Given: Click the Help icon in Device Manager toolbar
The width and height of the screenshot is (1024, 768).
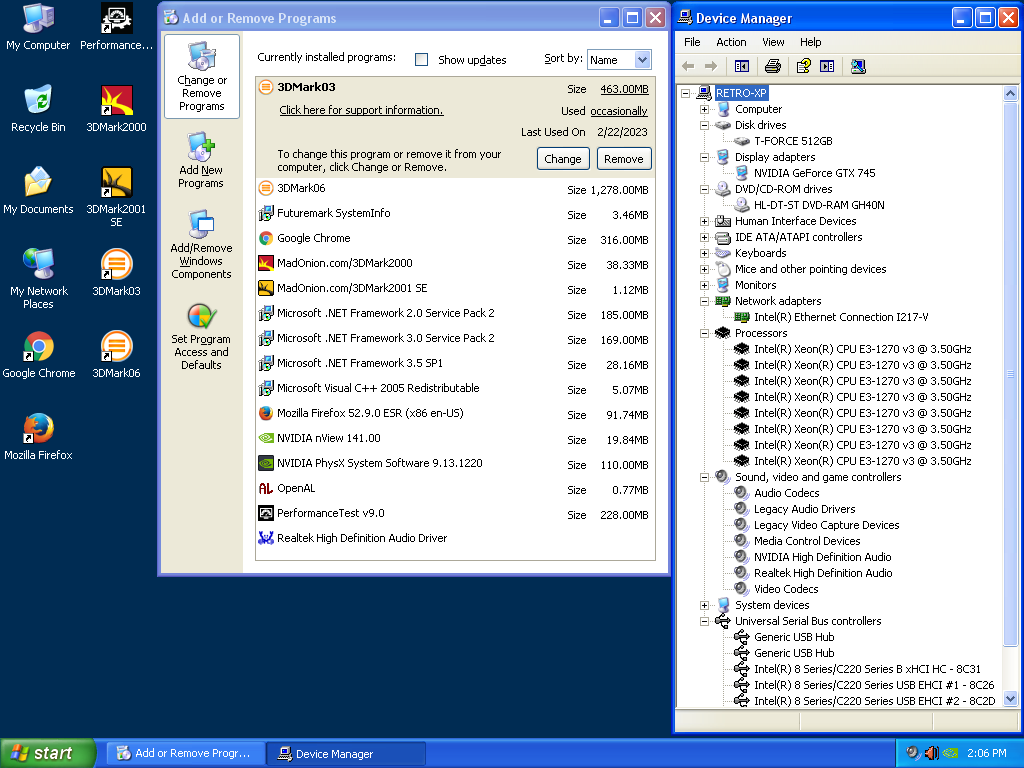Looking at the screenshot, I should tap(803, 66).
